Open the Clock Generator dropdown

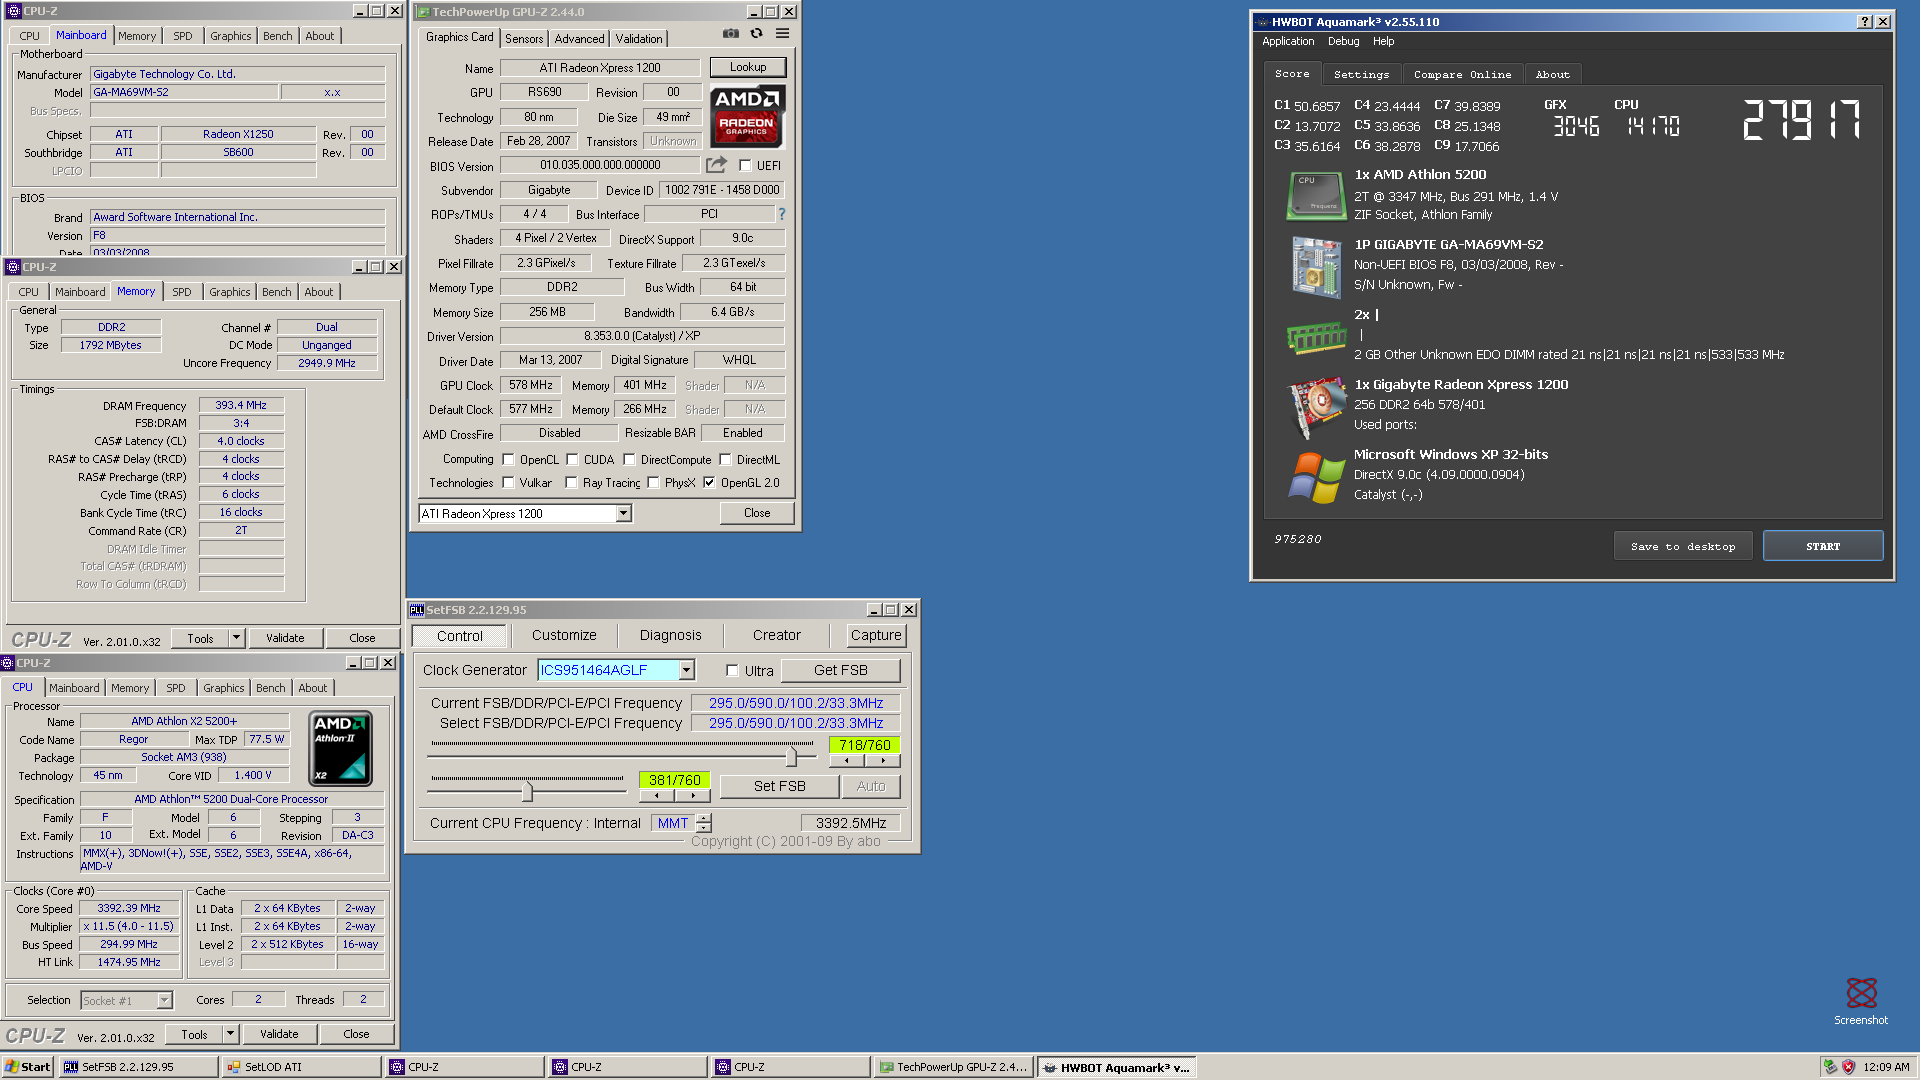pyautogui.click(x=687, y=670)
